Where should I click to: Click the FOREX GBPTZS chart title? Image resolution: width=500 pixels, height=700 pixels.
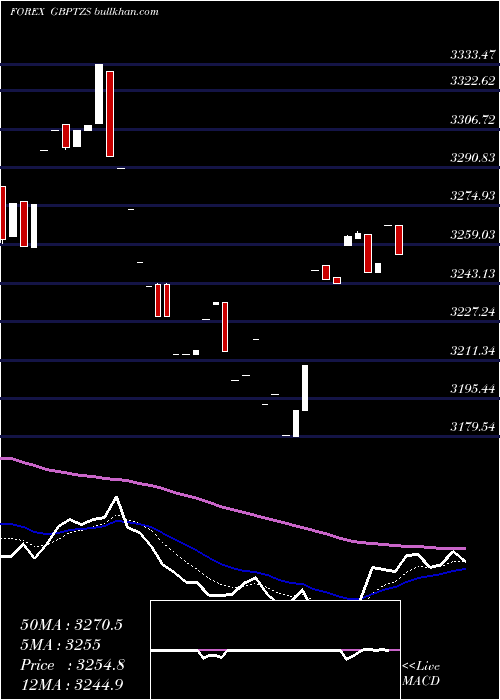[84, 12]
